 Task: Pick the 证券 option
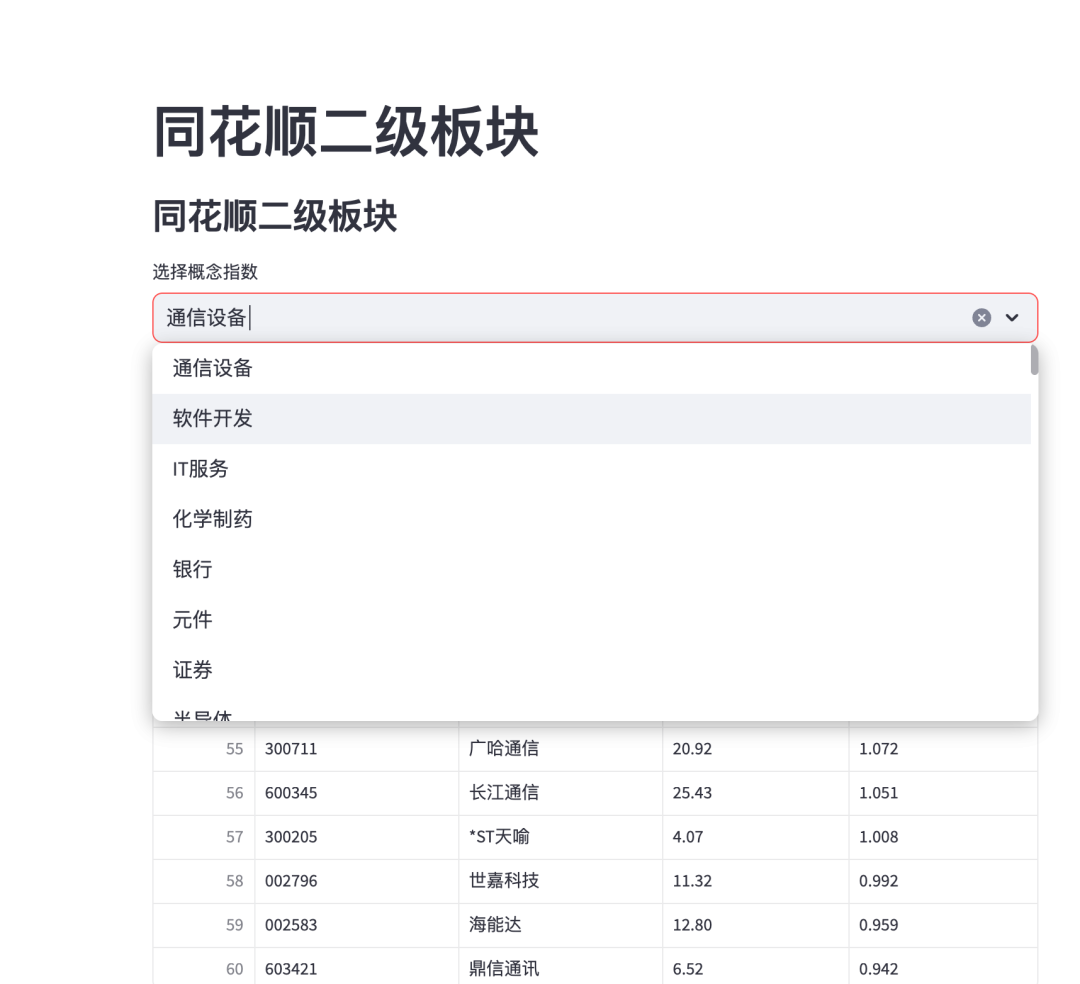pyautogui.click(x=592, y=670)
